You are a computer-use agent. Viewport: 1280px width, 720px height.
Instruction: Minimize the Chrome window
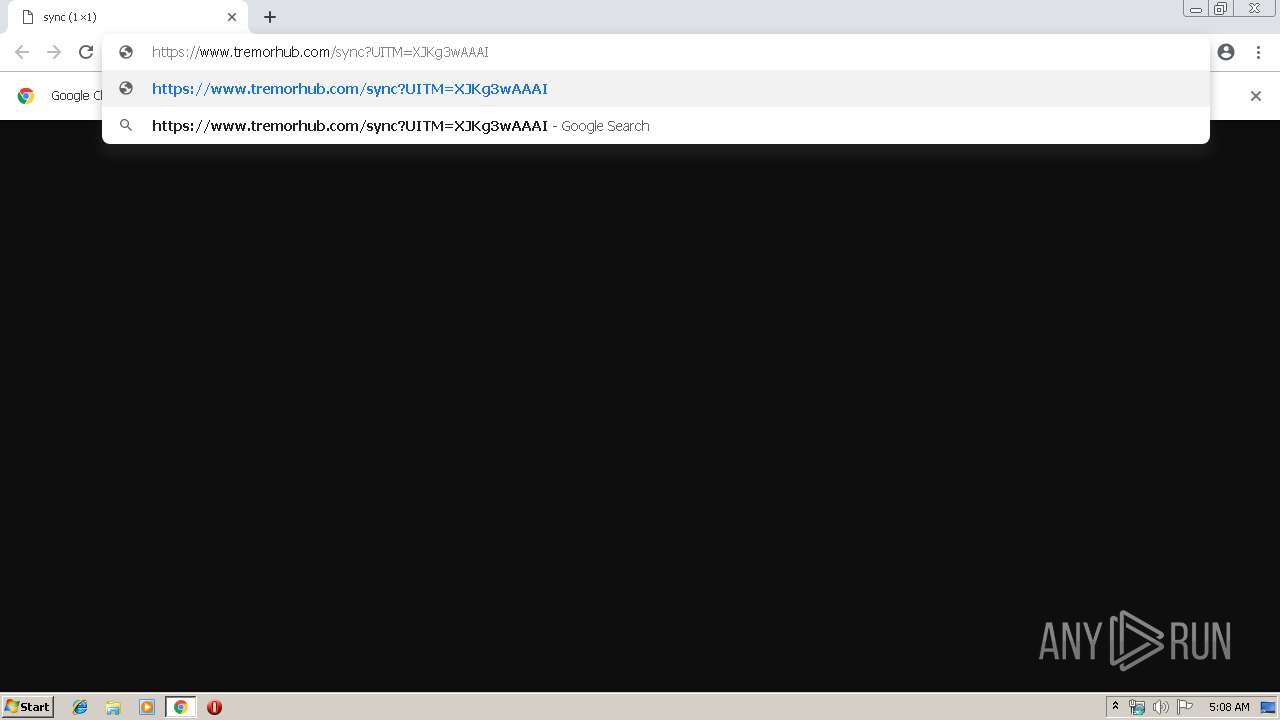tap(1196, 9)
